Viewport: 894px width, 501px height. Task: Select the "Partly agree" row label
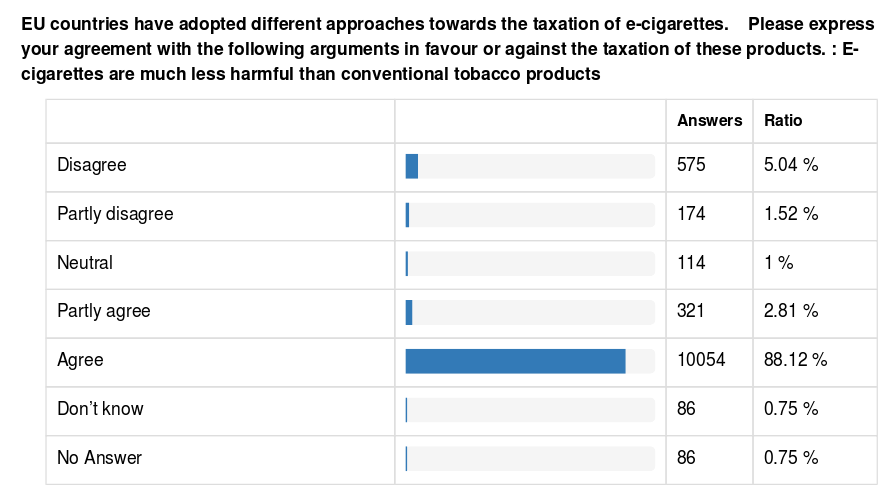point(104,311)
